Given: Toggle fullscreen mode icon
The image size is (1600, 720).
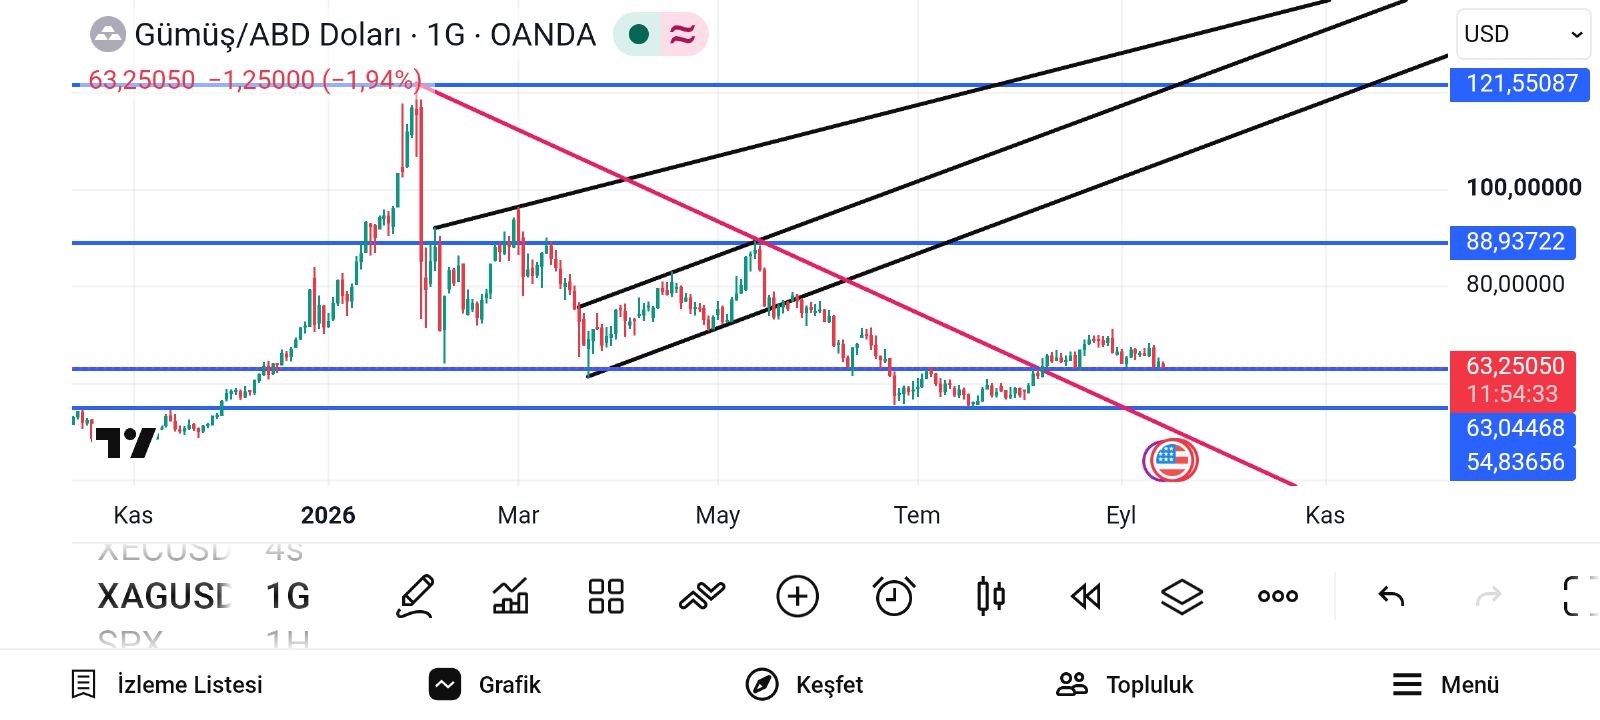Looking at the screenshot, I should click(1580, 596).
